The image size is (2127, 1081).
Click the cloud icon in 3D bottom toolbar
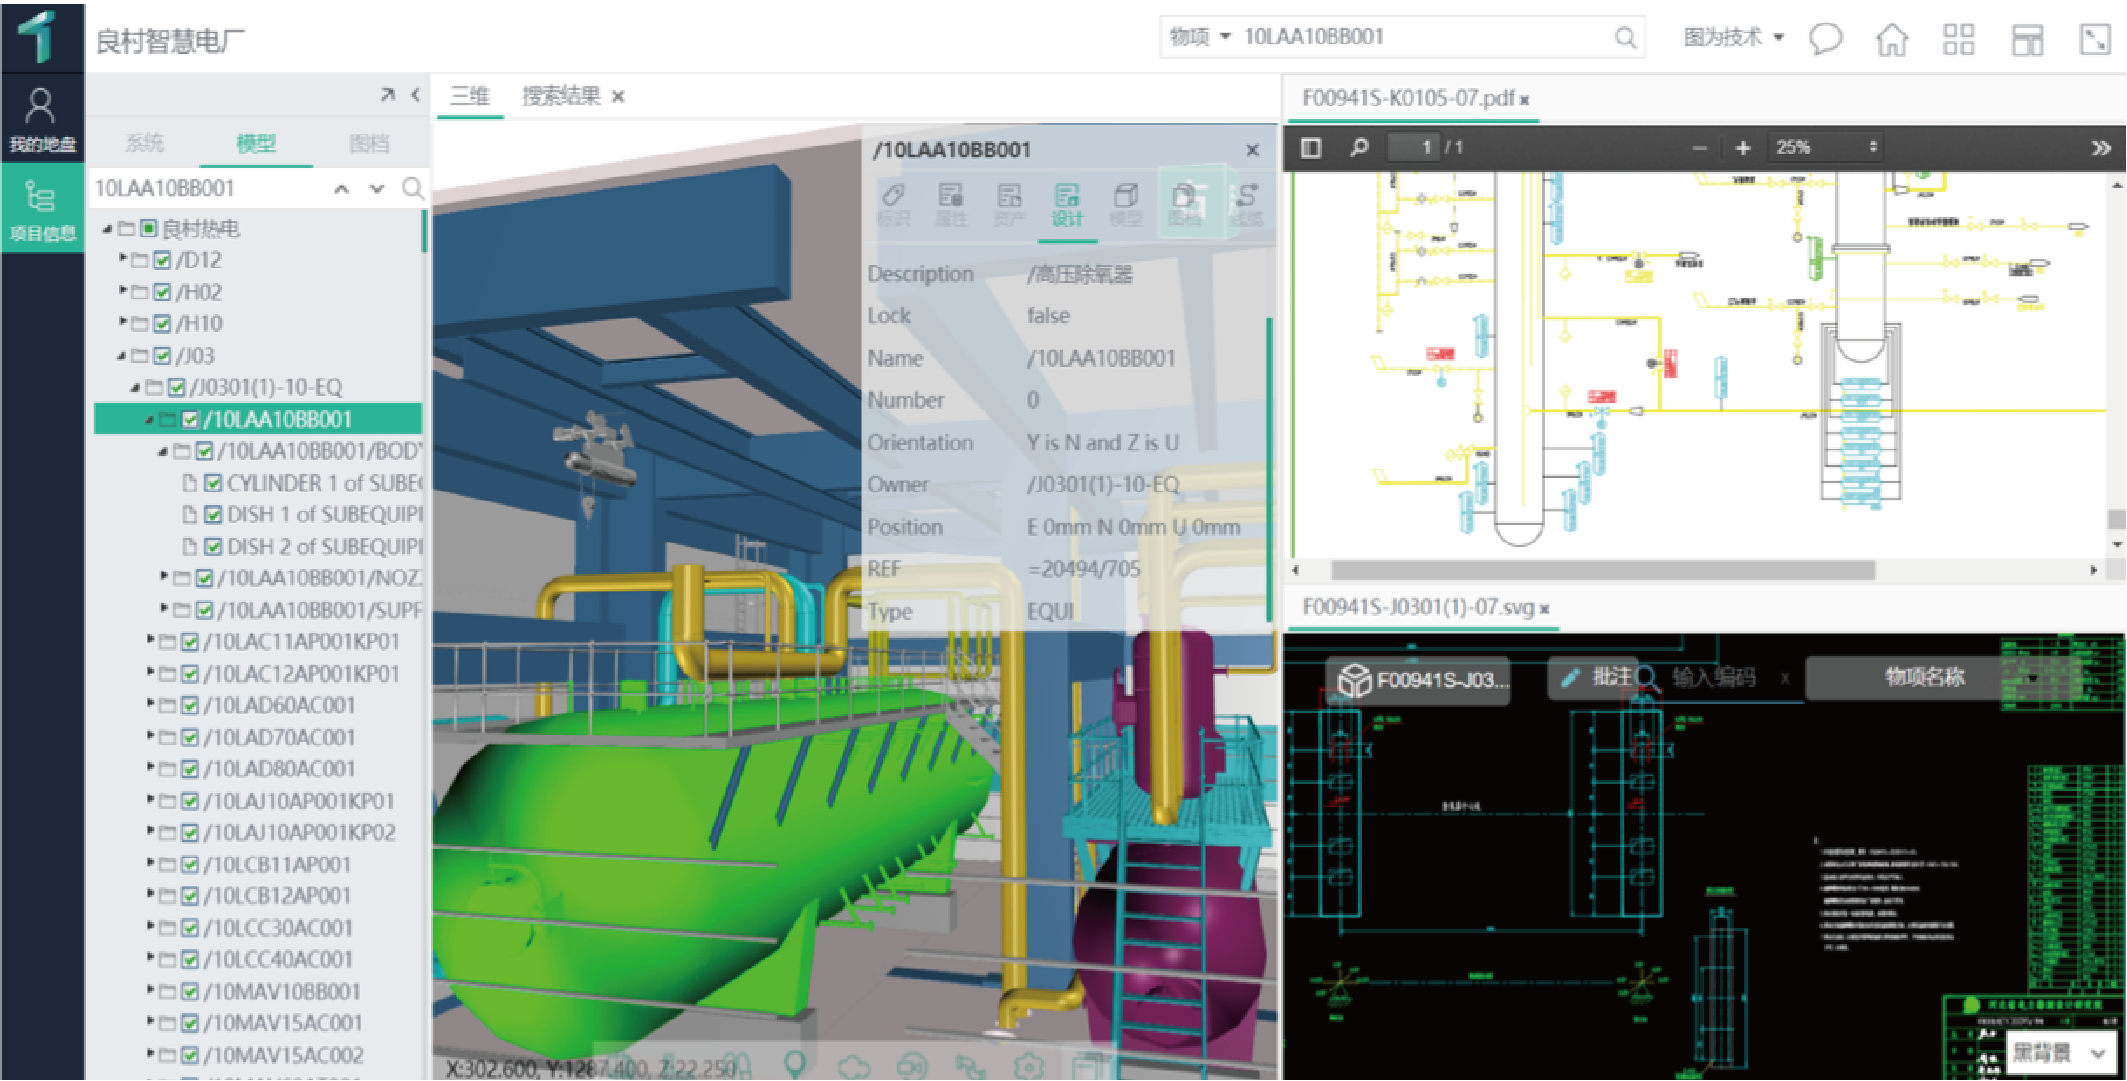(x=853, y=1066)
